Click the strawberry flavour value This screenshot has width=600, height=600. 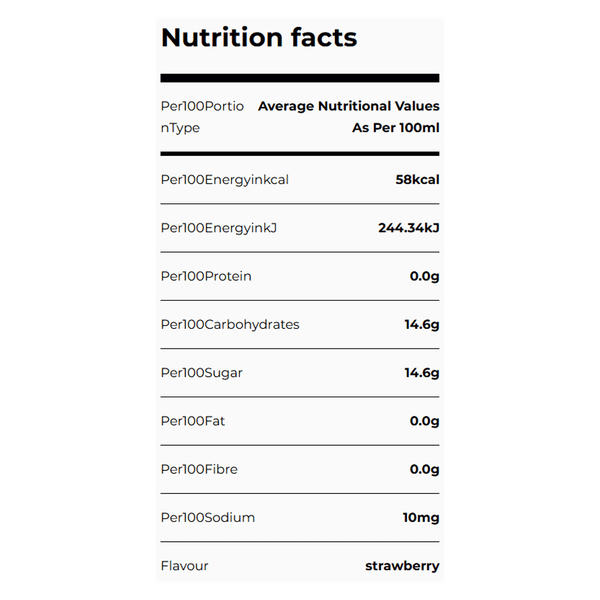tap(402, 566)
